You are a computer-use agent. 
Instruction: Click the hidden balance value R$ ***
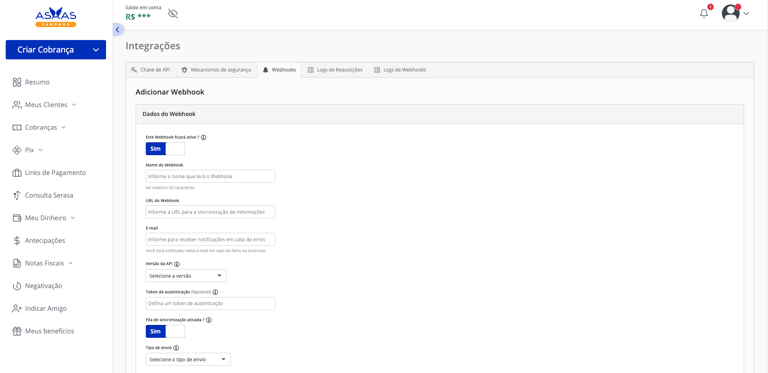click(x=138, y=16)
